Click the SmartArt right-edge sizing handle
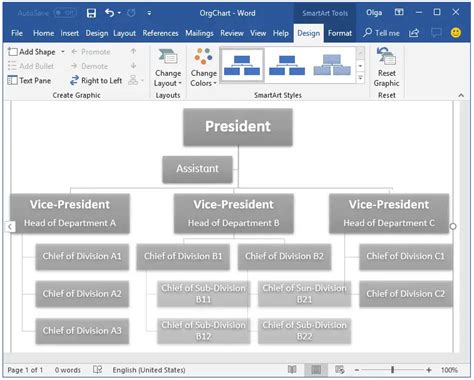The image size is (474, 380). [453, 227]
